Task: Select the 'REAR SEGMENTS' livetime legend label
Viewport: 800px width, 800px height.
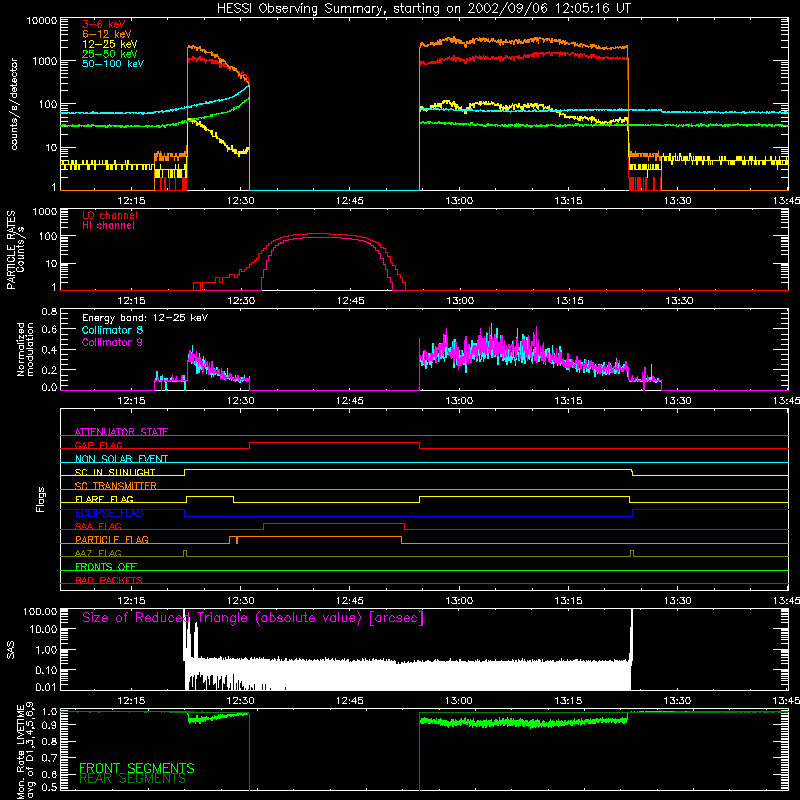Action: click(133, 779)
